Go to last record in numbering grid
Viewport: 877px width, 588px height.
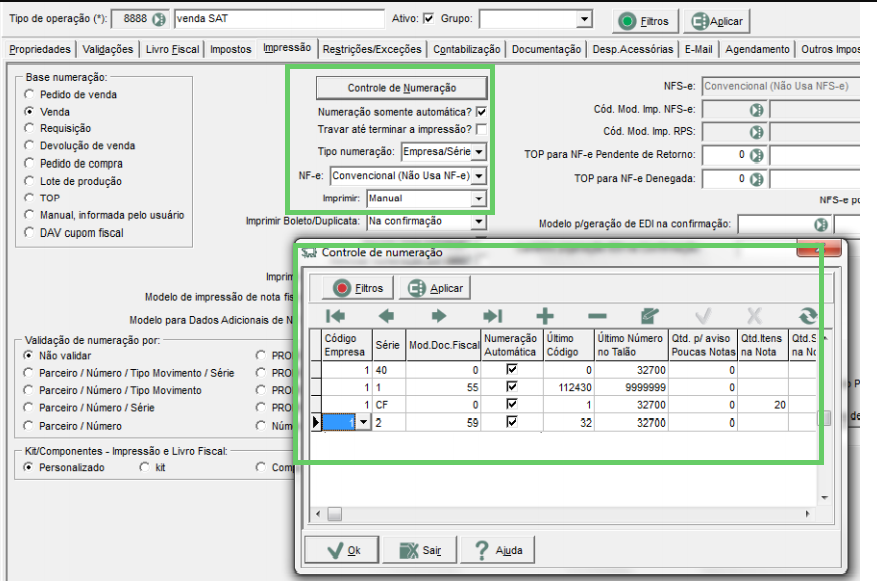(x=493, y=316)
